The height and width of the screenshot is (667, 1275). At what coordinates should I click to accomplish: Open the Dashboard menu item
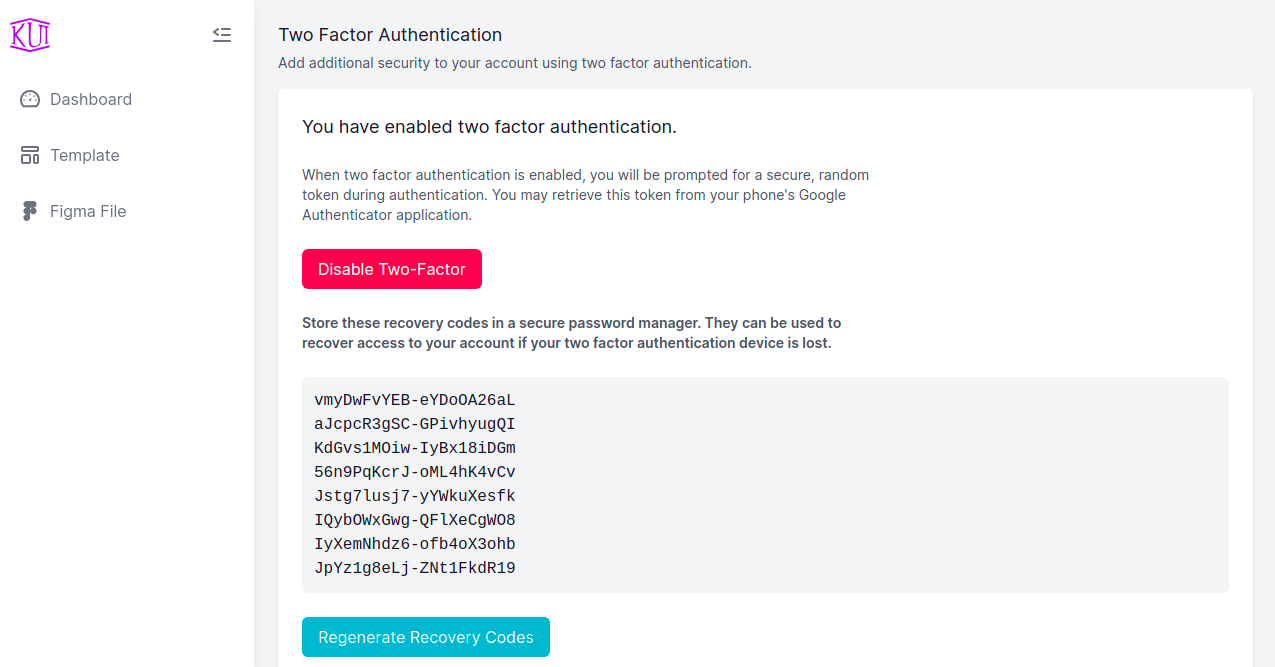click(91, 99)
